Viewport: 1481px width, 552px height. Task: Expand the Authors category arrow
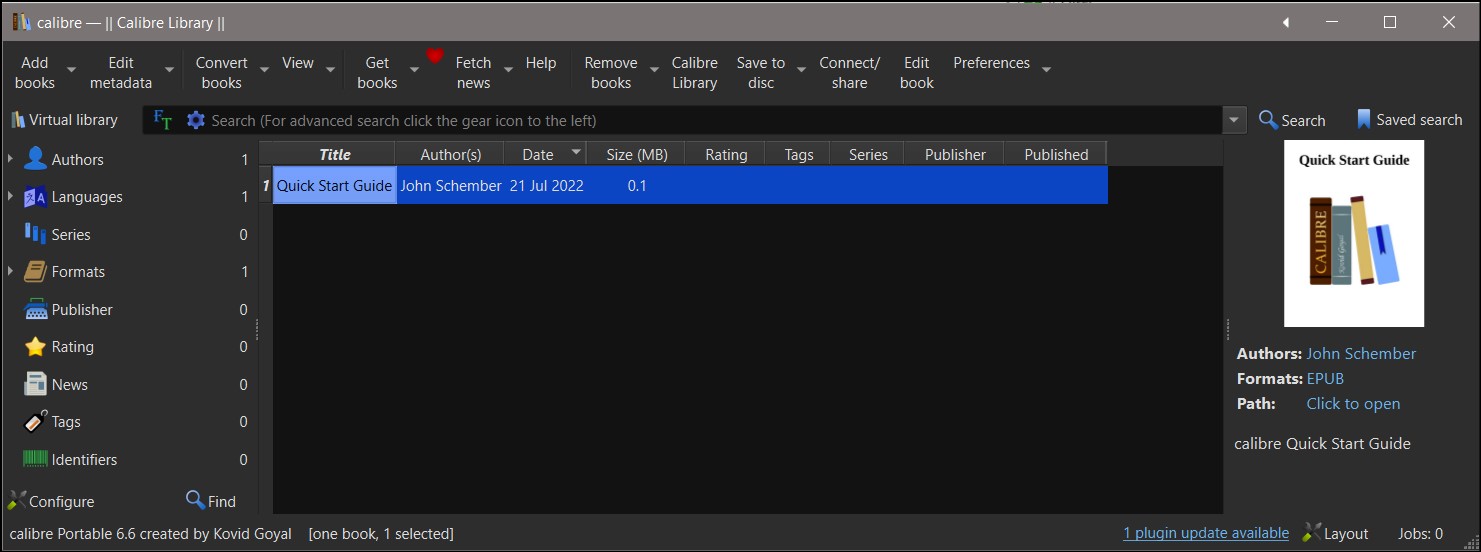click(10, 159)
